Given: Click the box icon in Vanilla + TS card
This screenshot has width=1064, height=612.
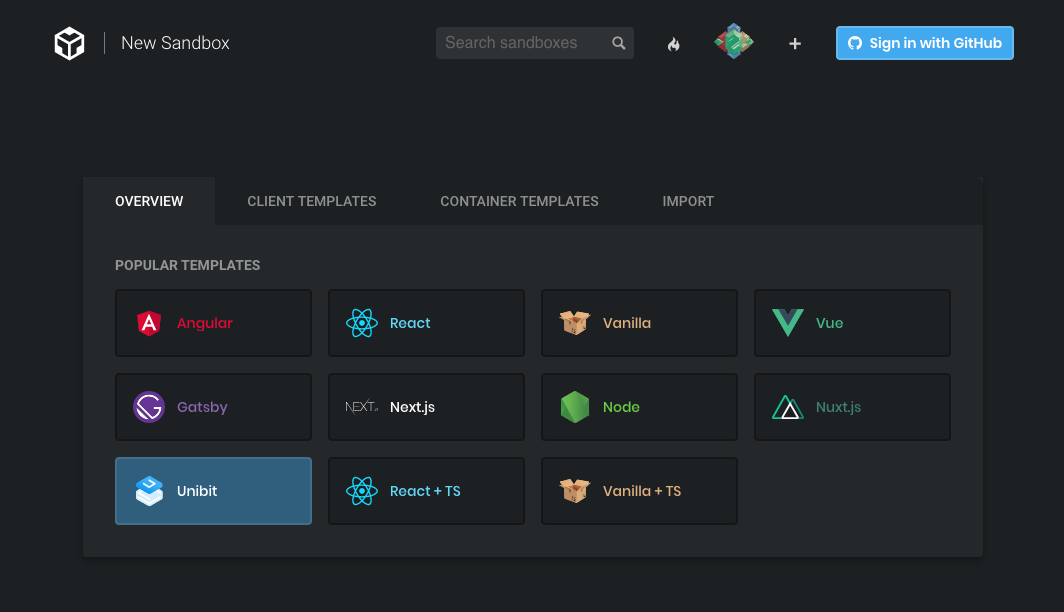Looking at the screenshot, I should [x=575, y=491].
